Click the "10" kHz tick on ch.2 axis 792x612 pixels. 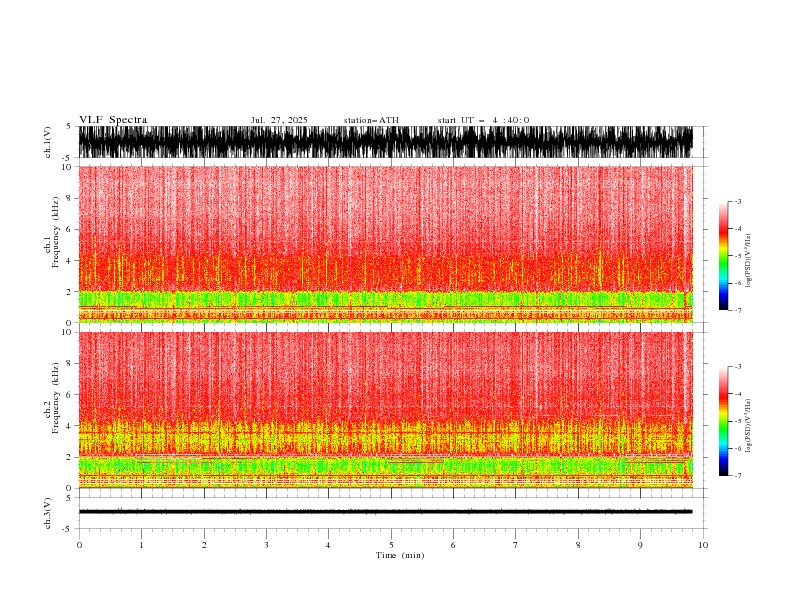tap(67, 332)
